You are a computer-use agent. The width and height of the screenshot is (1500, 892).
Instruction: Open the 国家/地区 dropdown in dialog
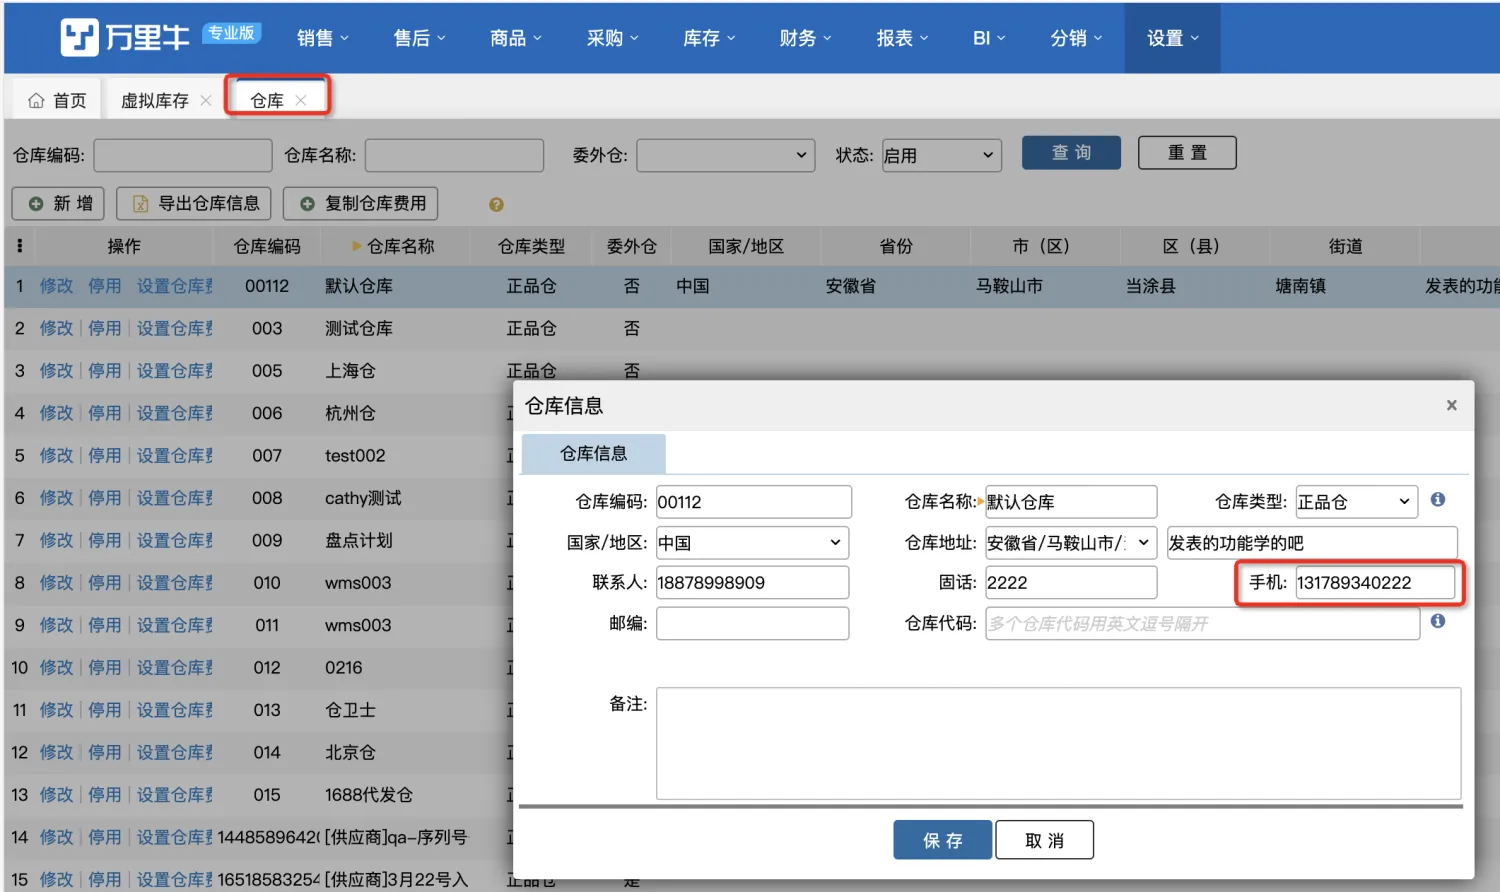click(x=752, y=543)
